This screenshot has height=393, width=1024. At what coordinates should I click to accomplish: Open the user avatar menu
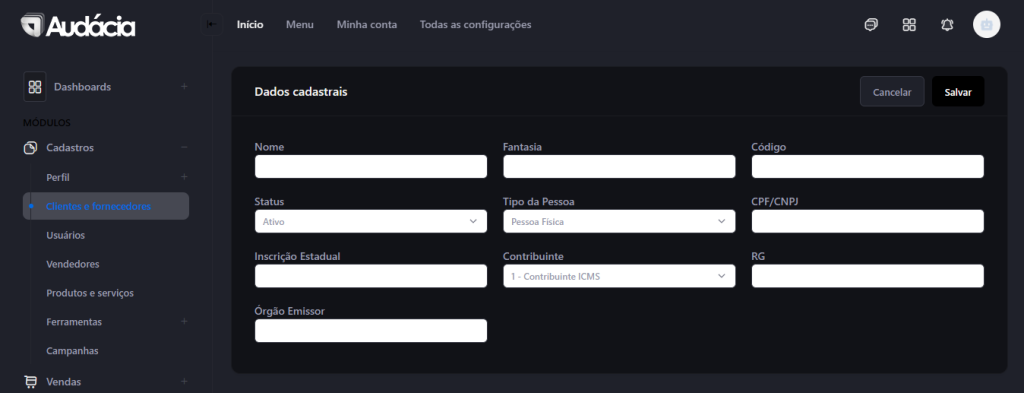[986, 25]
